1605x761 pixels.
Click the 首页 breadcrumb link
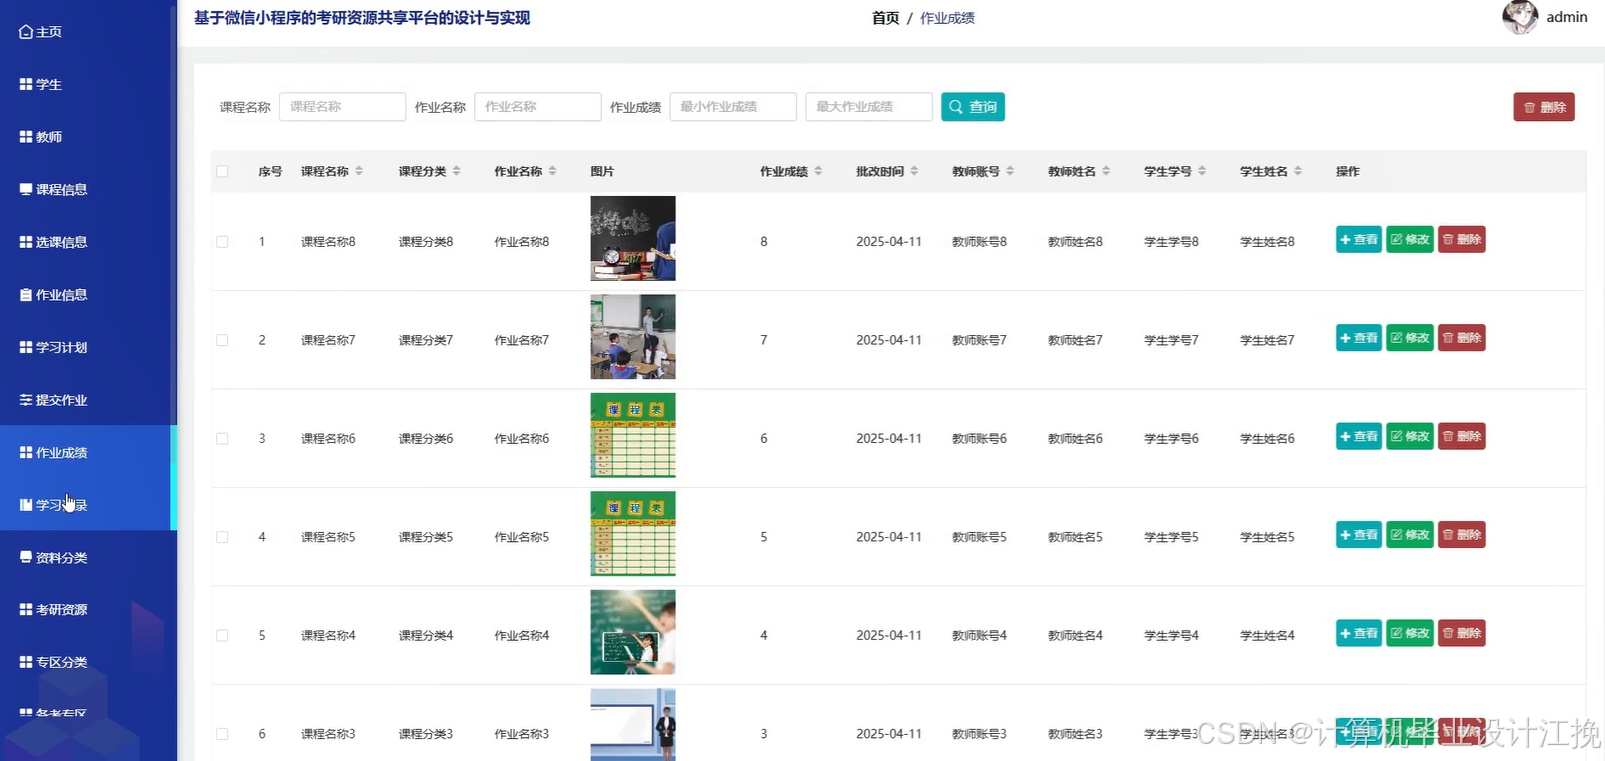click(x=885, y=18)
